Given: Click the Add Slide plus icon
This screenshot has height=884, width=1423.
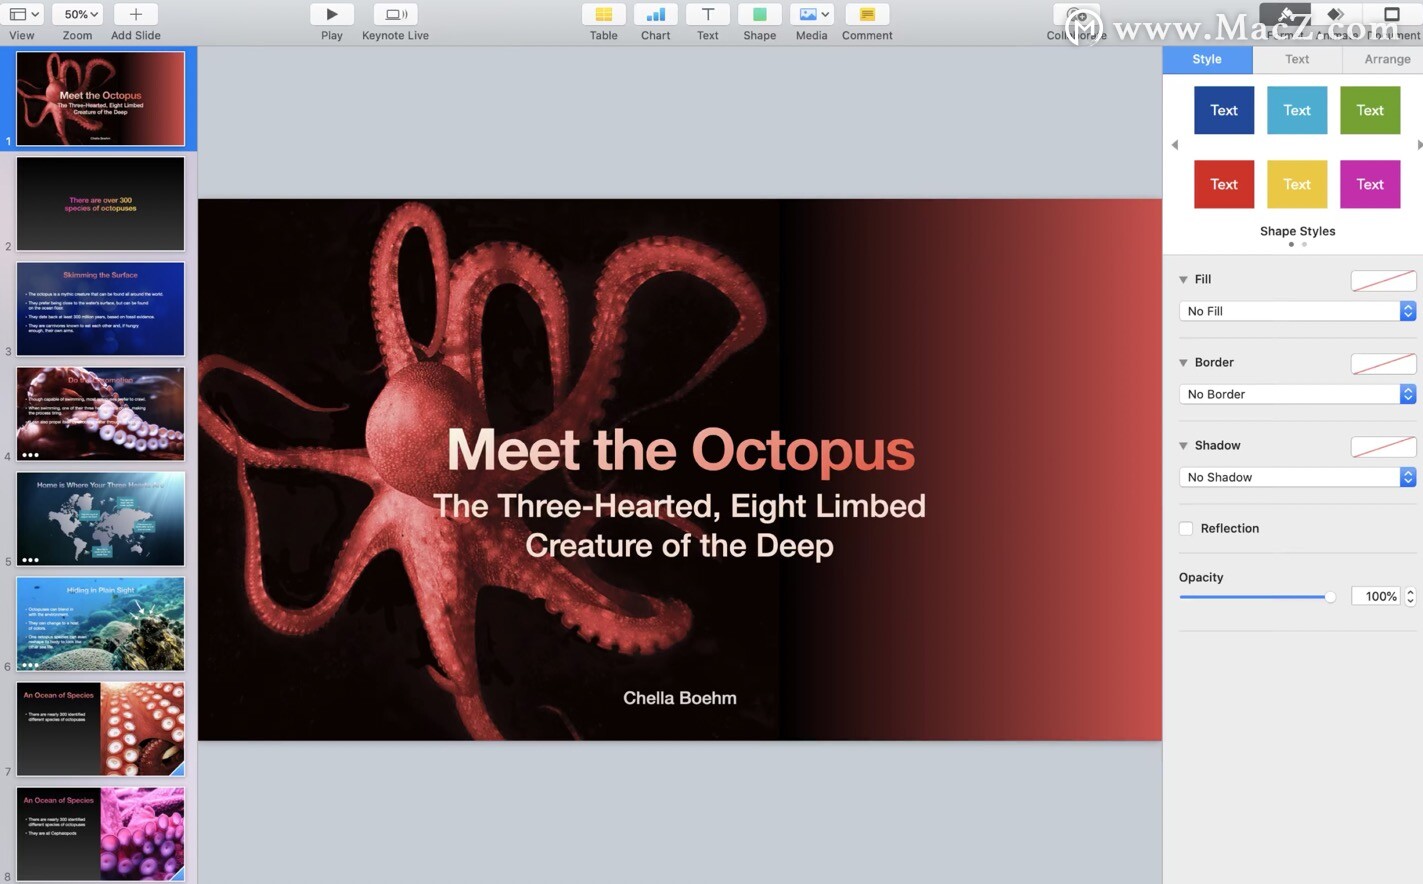Looking at the screenshot, I should pos(135,15).
